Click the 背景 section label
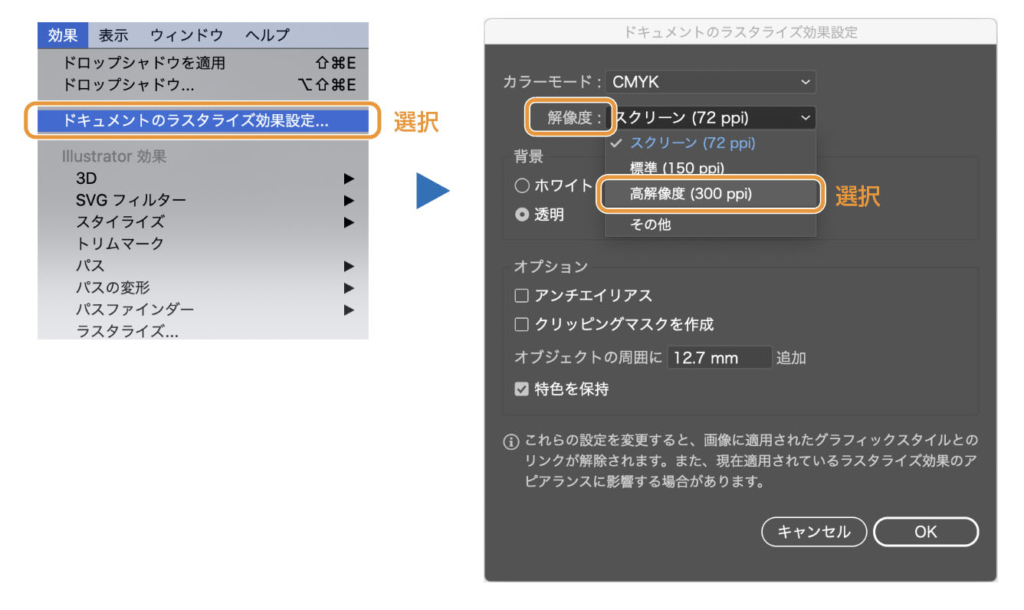Screen dimensions: 1024x610 coord(528,156)
